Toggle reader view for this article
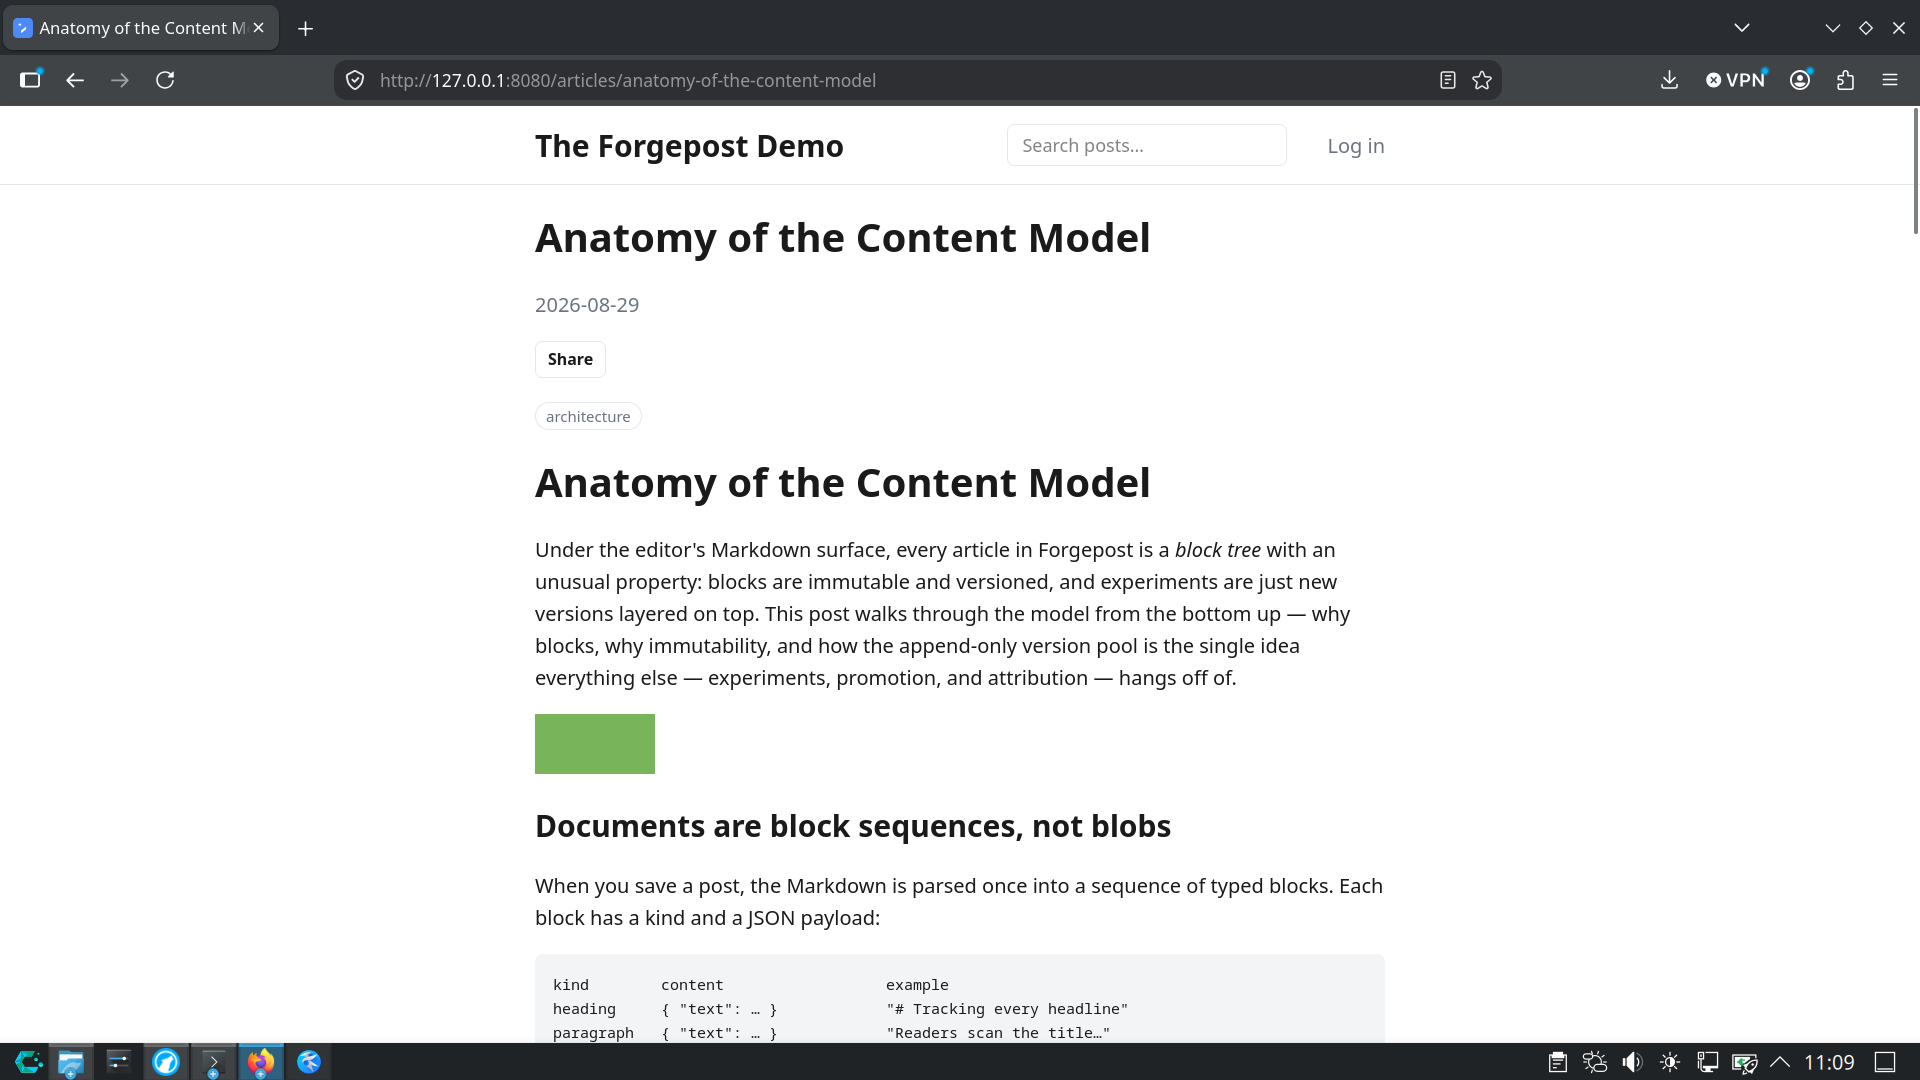Viewport: 1920px width, 1080px height. (1447, 80)
